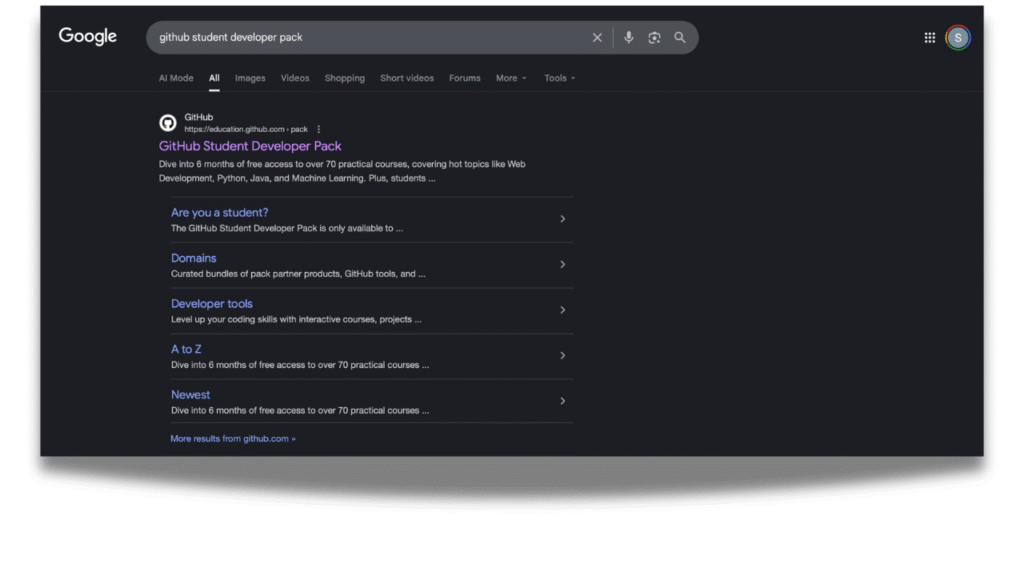The width and height of the screenshot is (1024, 576).
Task: Open the Tools dropdown
Action: point(559,78)
